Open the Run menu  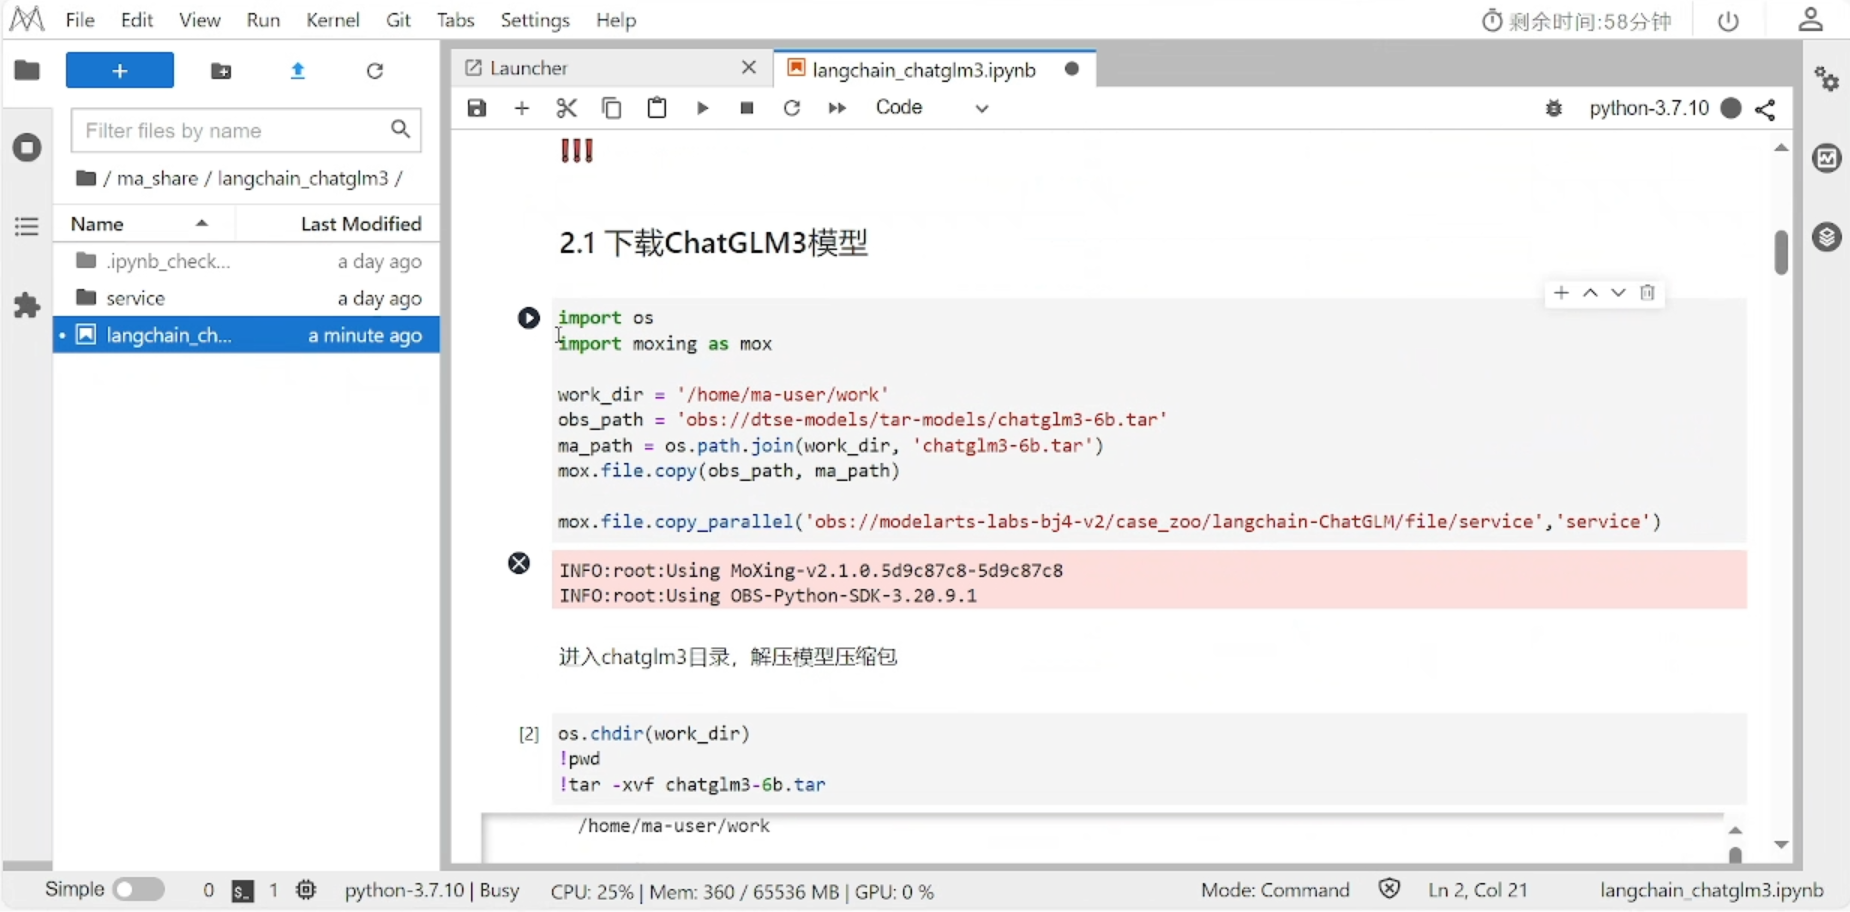click(x=263, y=20)
